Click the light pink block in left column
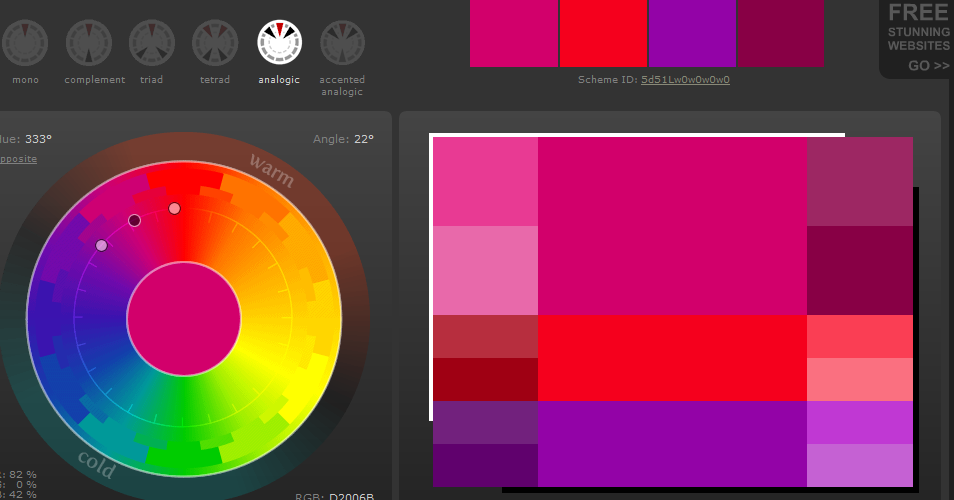Image resolution: width=954 pixels, height=500 pixels. pos(485,270)
